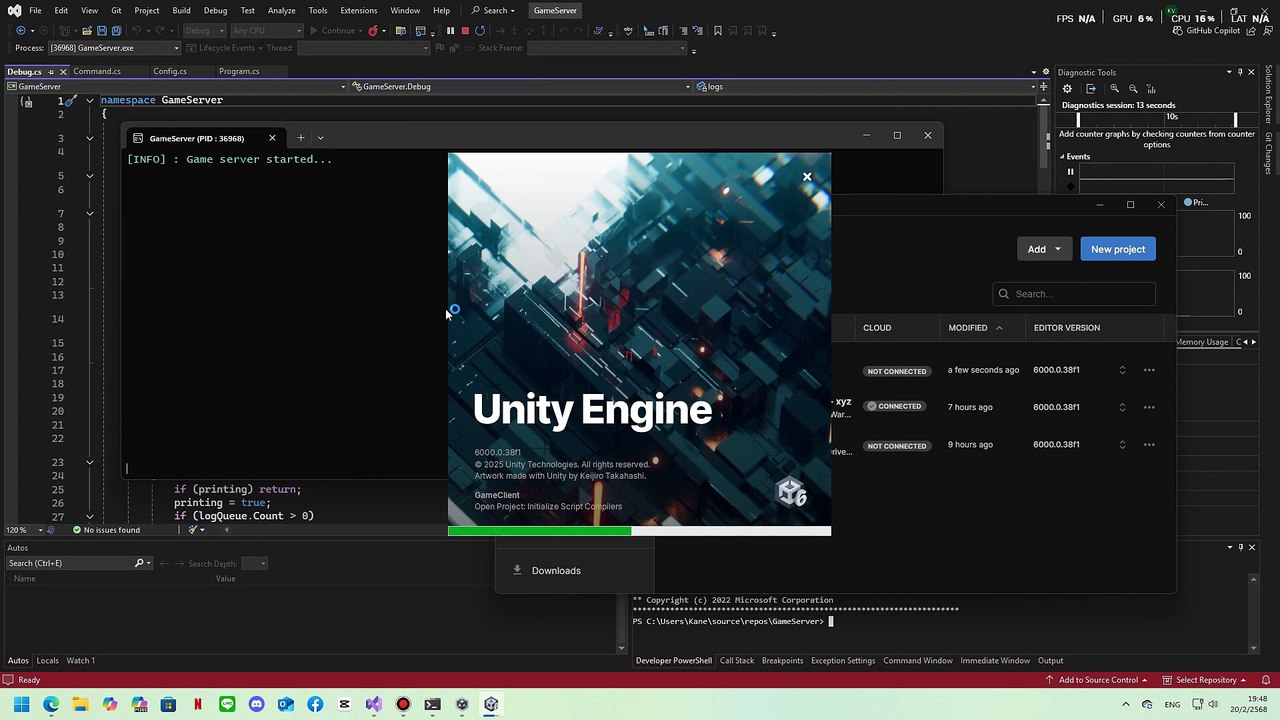The height and width of the screenshot is (720, 1280).
Task: Switch to Command.cs tab
Action: tap(96, 72)
